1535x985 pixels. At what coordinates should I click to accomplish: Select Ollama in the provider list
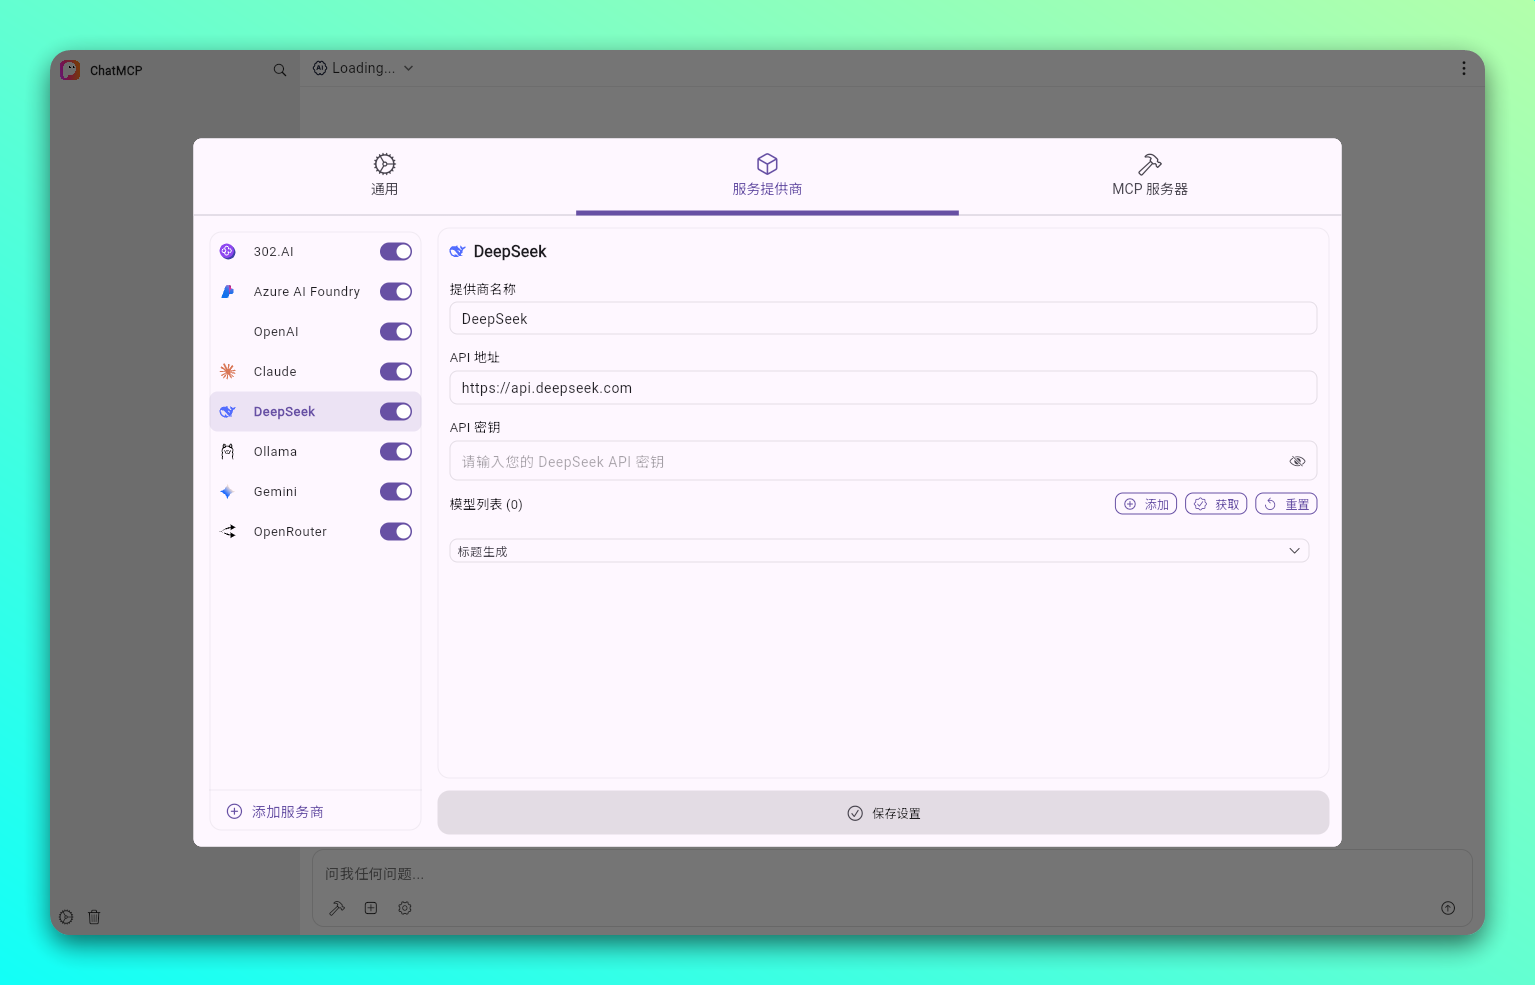tap(275, 452)
